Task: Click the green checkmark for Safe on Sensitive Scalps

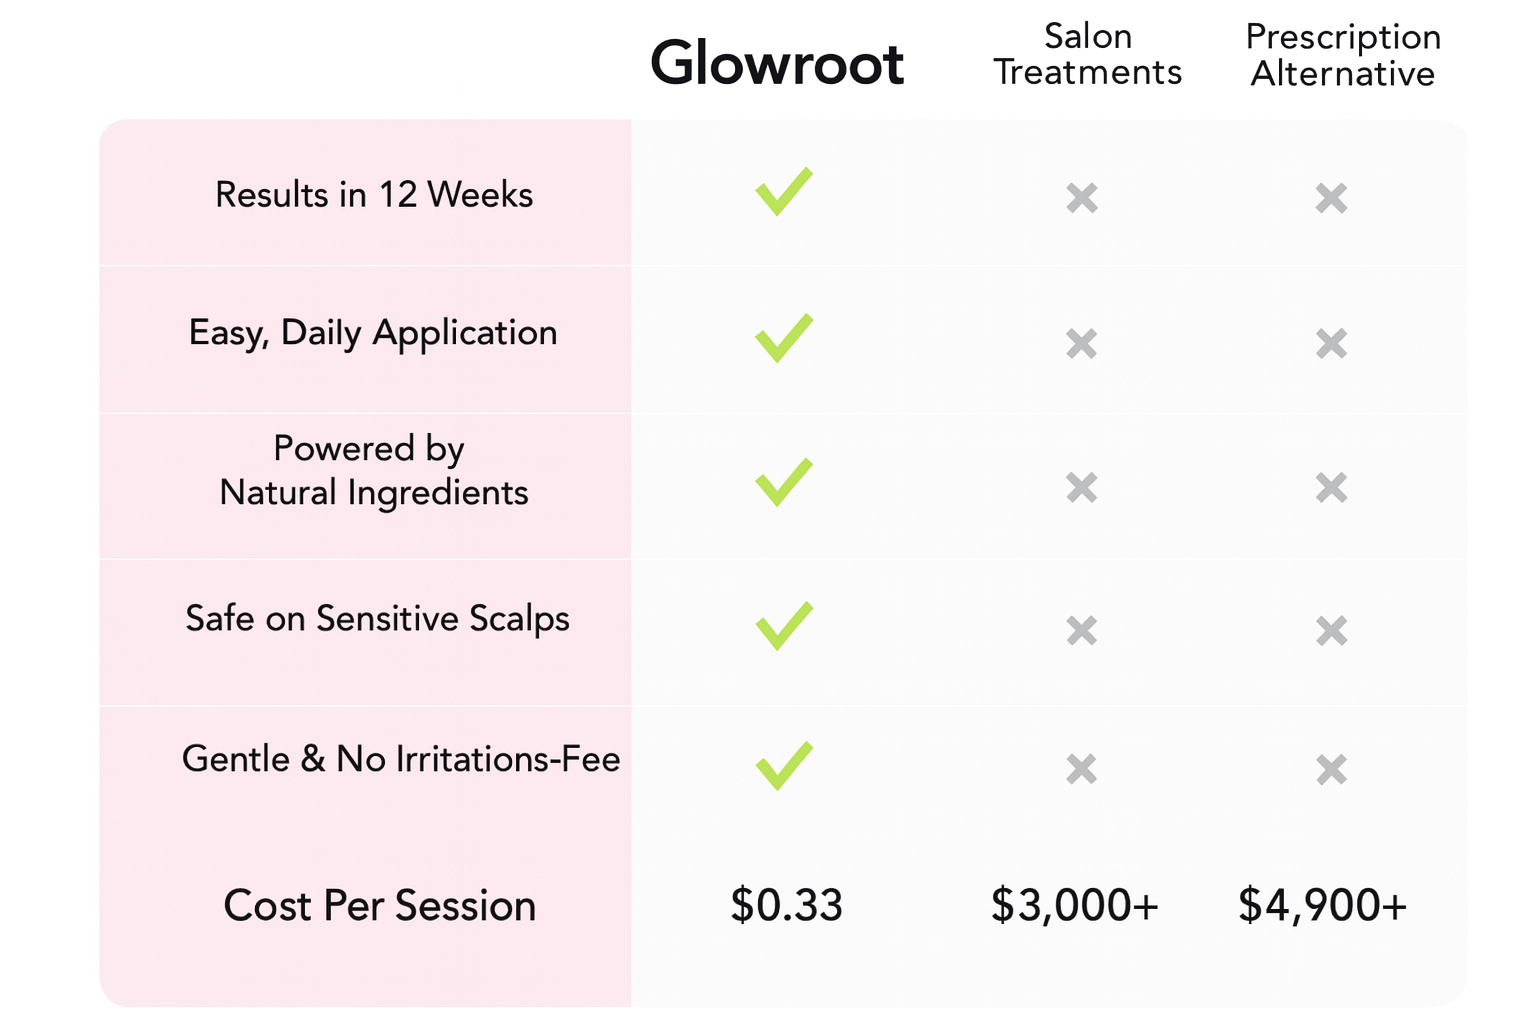Action: coord(784,627)
